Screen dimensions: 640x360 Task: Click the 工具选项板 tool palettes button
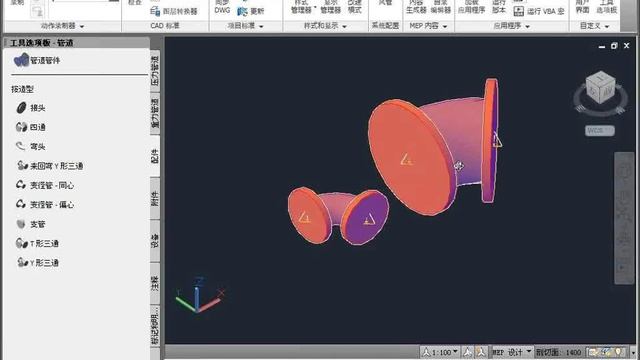tap(607, 6)
